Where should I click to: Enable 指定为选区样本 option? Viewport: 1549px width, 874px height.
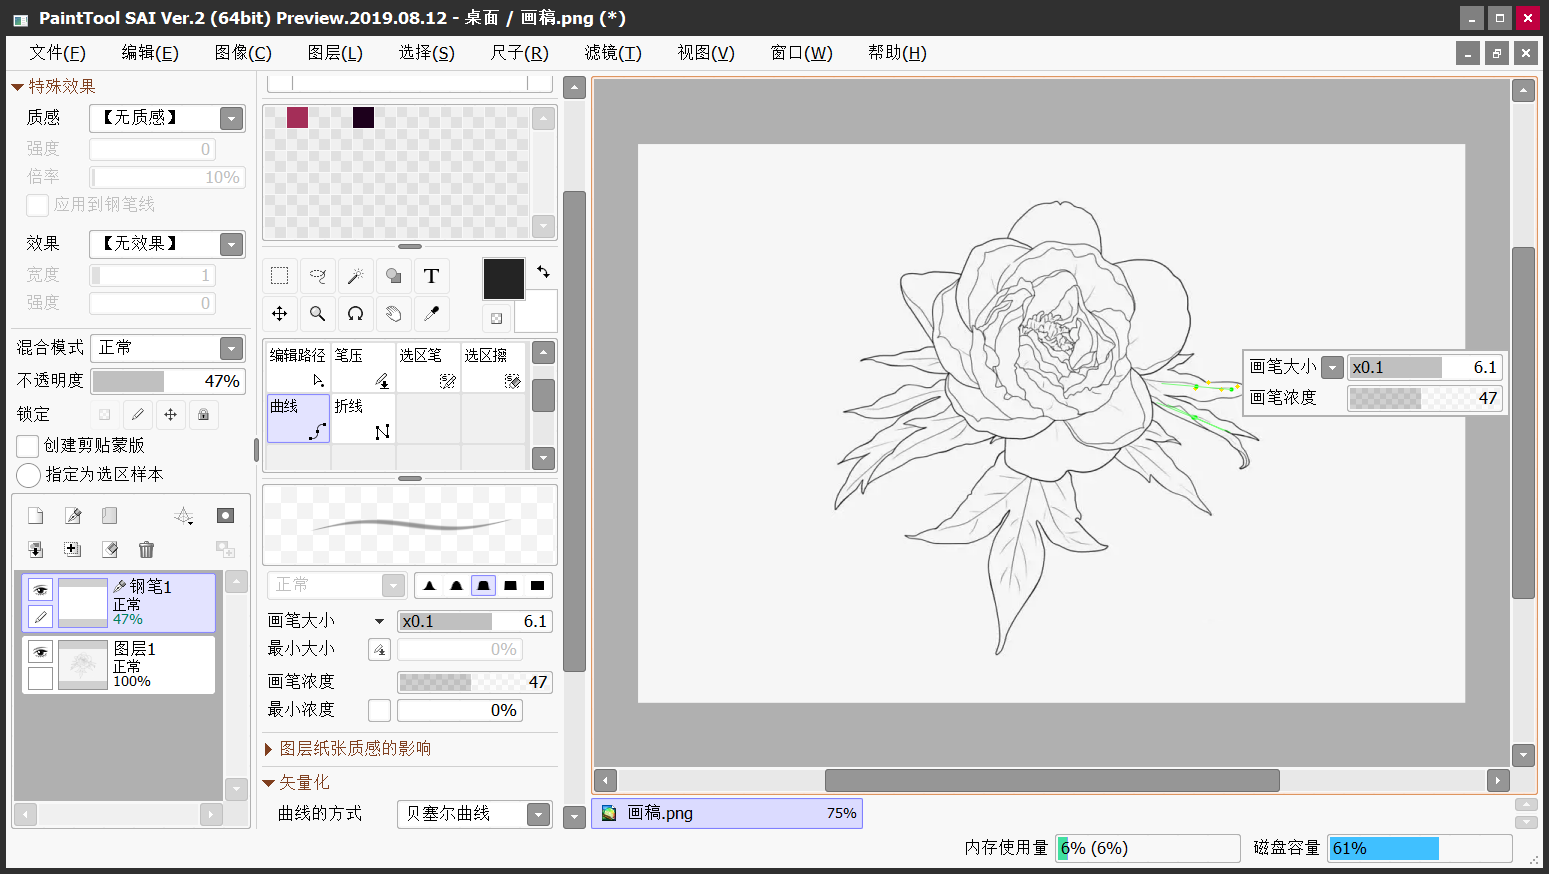click(x=28, y=474)
